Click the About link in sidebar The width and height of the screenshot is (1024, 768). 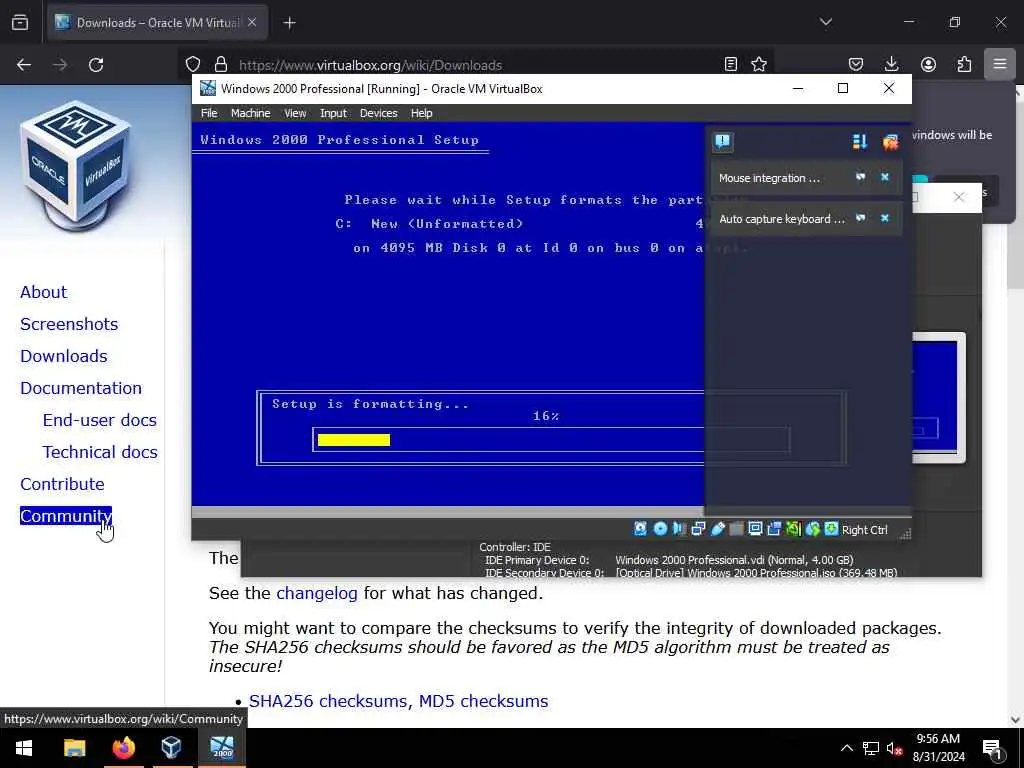click(x=43, y=292)
